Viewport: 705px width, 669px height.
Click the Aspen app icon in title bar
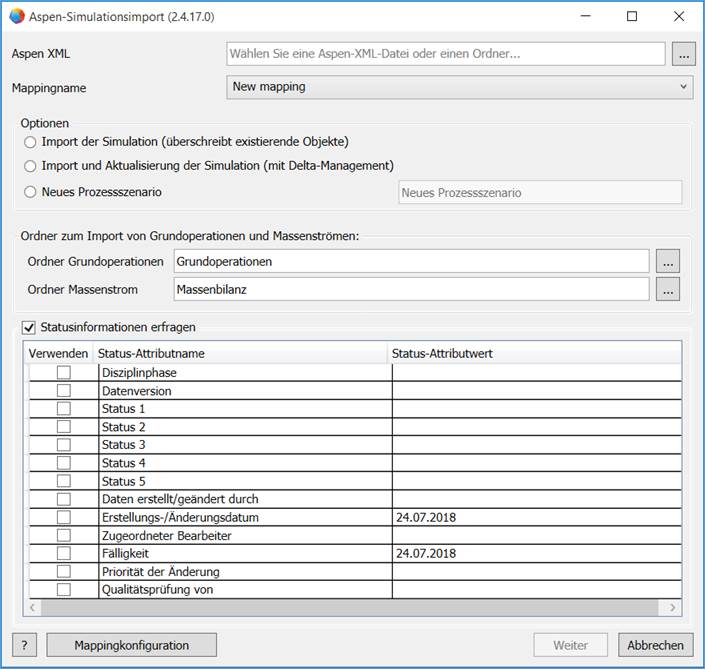click(x=17, y=16)
